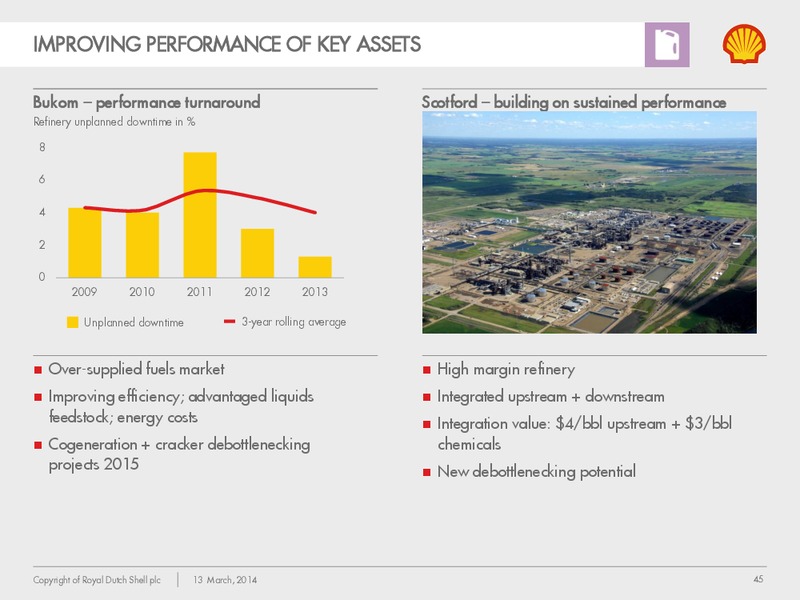This screenshot has width=800, height=600.
Task: Click the 'Refinery unplanned downtime in %' subtitle
Action: pyautogui.click(x=114, y=122)
